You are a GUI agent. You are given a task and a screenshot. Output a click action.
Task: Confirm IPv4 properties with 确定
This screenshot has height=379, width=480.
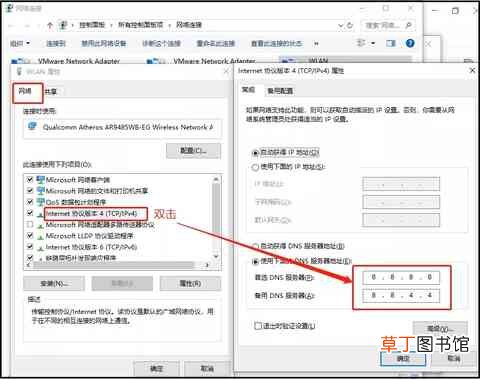[x=403, y=359]
